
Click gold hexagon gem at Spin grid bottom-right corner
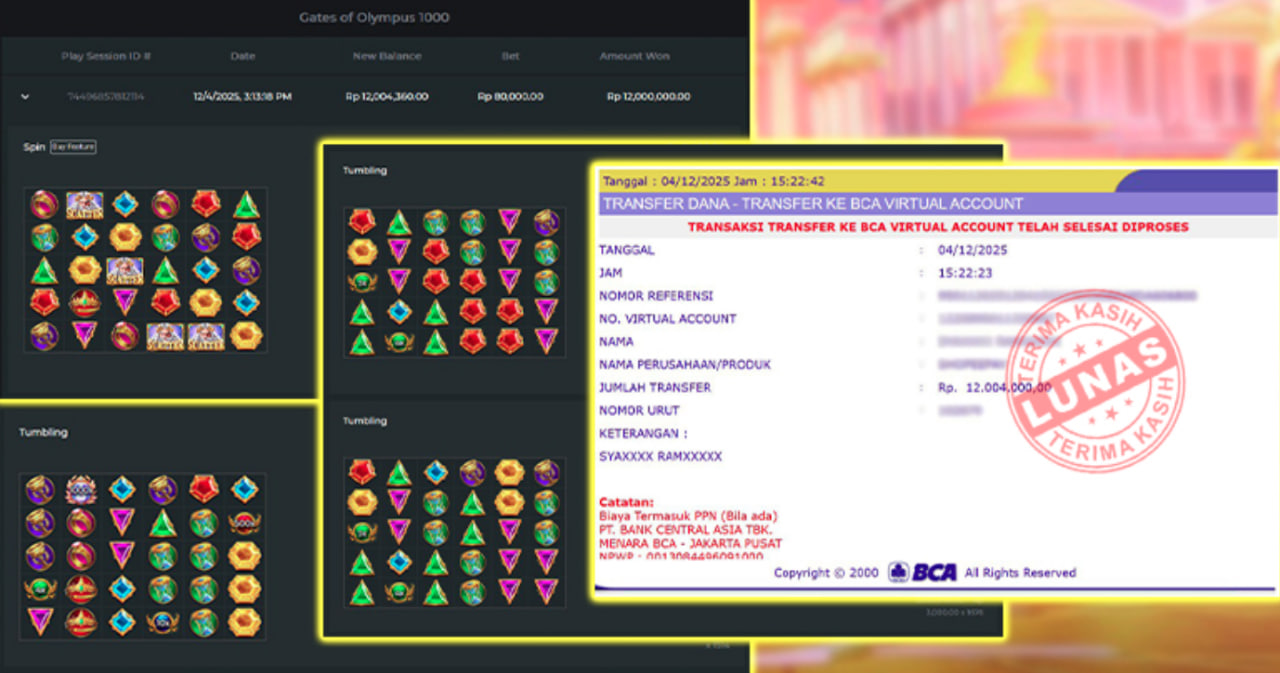point(246,335)
